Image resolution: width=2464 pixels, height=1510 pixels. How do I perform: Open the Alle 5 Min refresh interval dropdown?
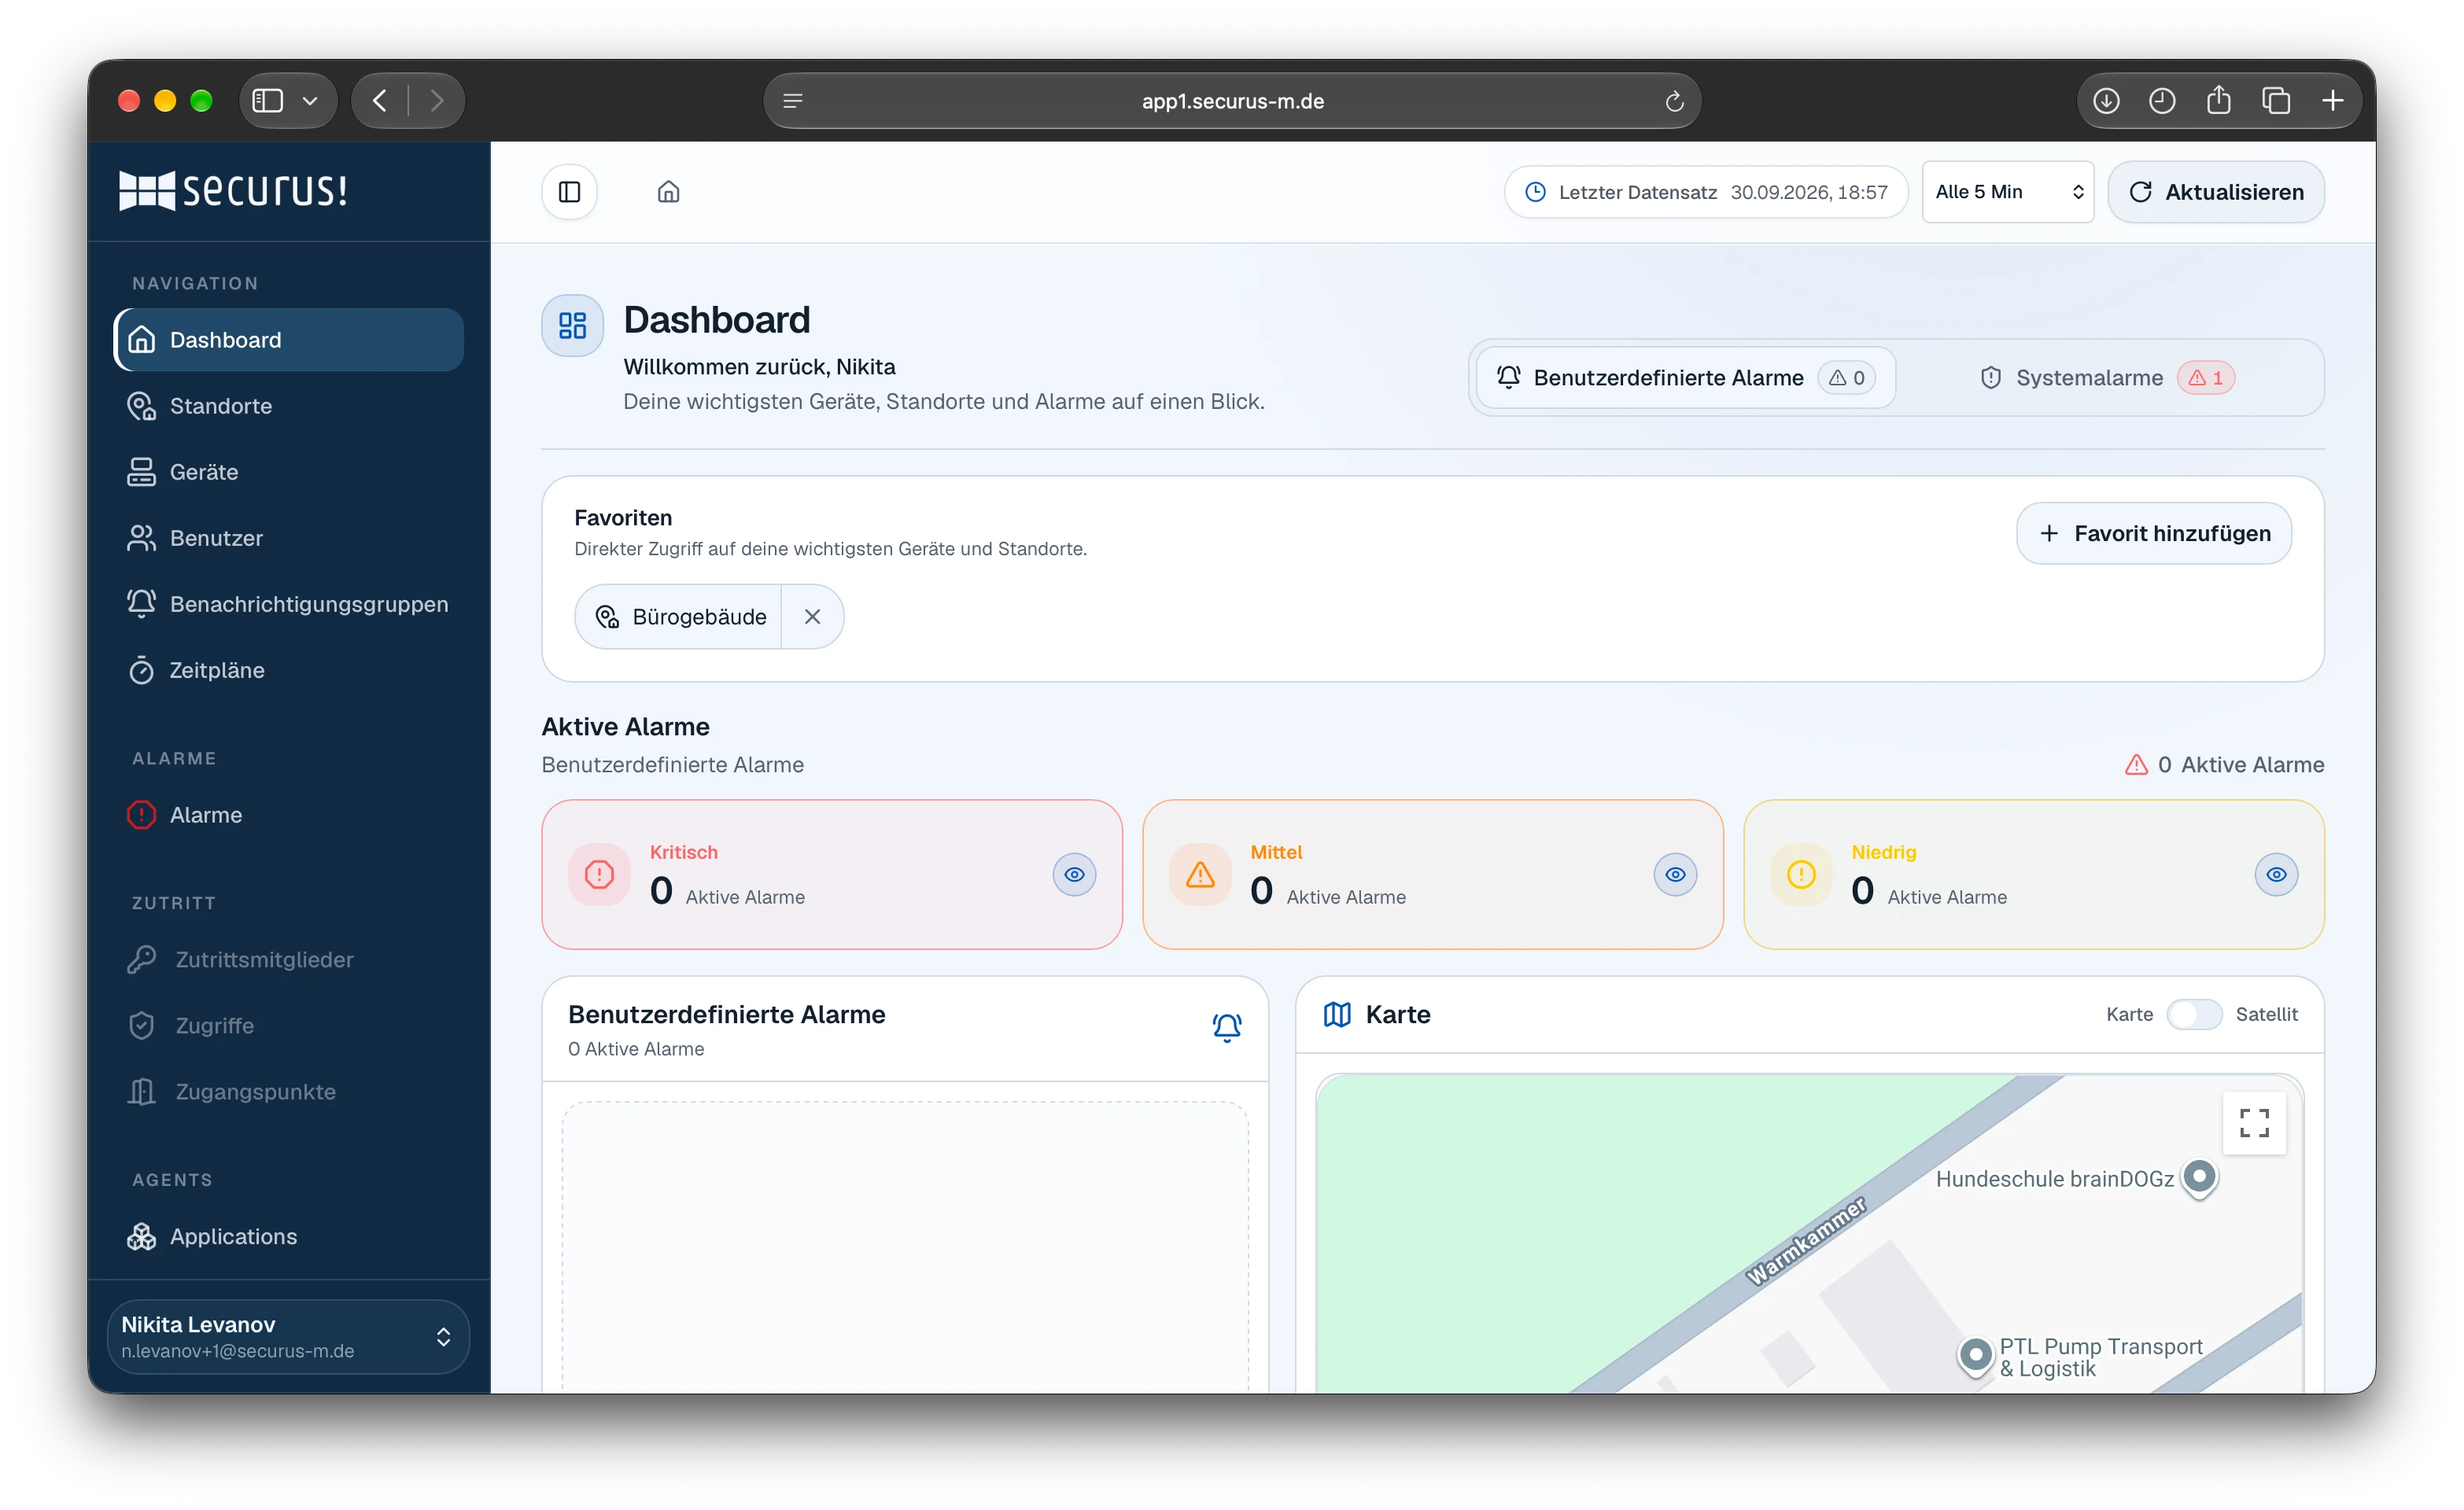pos(2008,192)
